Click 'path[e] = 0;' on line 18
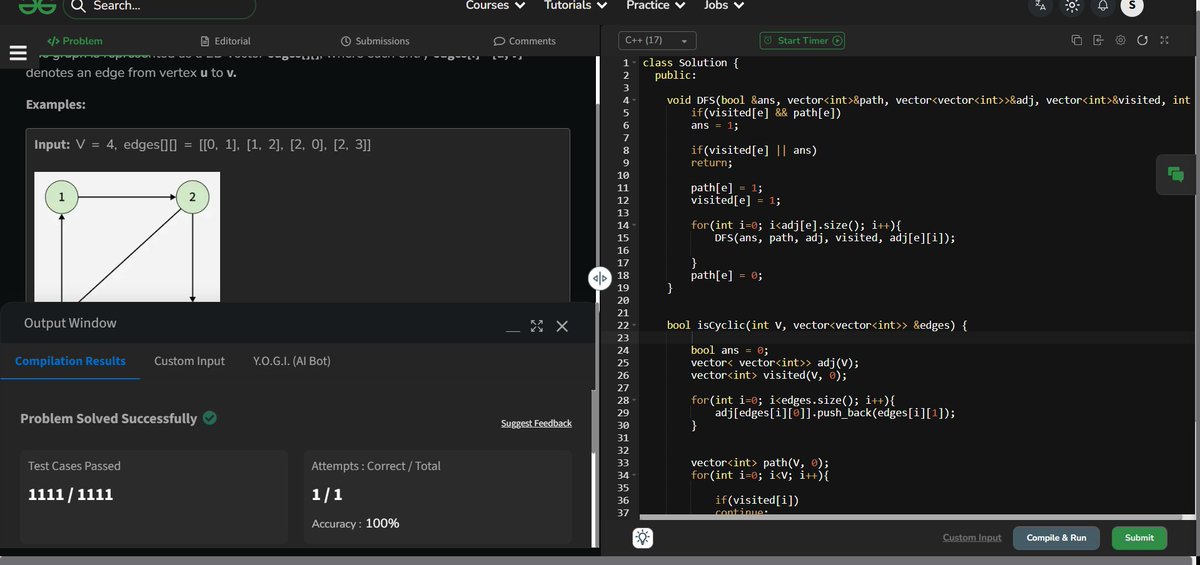This screenshot has width=1200, height=565. pos(727,275)
